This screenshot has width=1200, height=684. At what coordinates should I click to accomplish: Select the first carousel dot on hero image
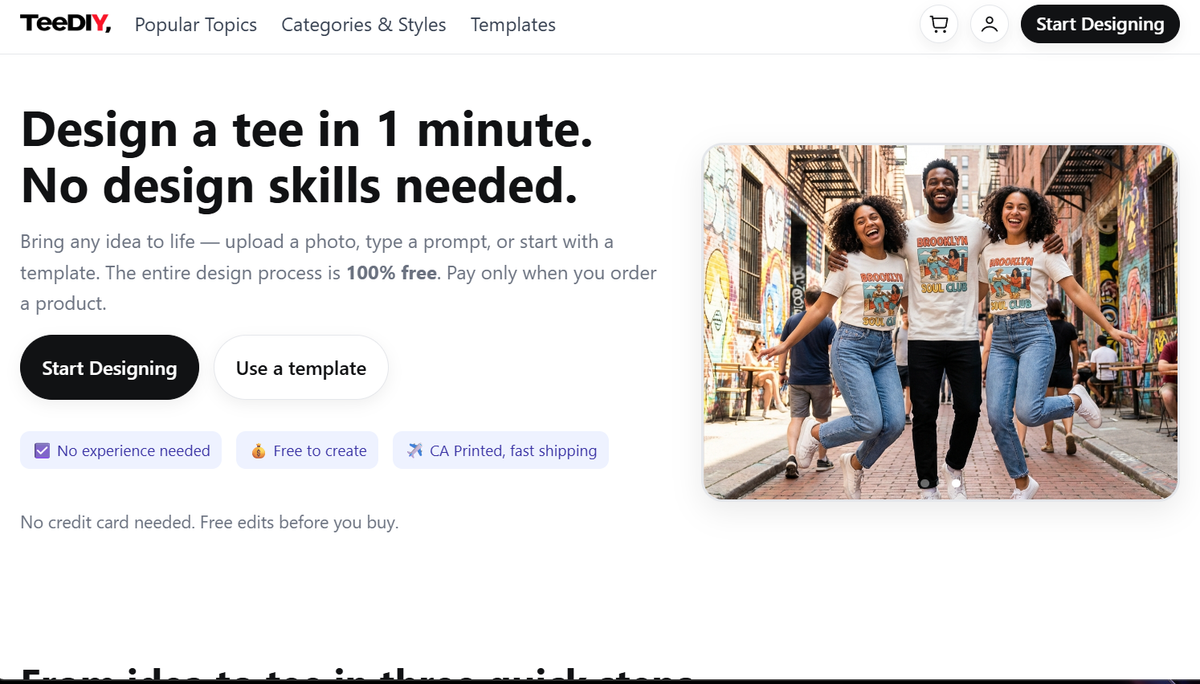(925, 483)
